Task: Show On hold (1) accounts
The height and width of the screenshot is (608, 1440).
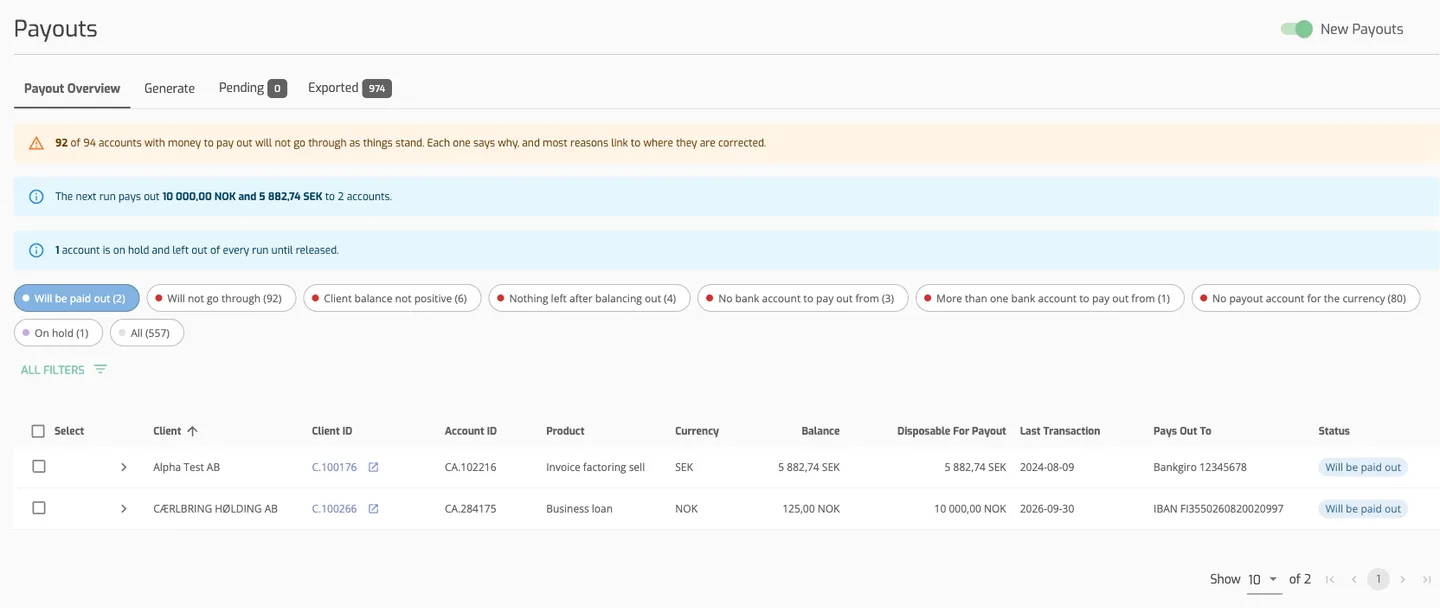Action: (x=58, y=333)
